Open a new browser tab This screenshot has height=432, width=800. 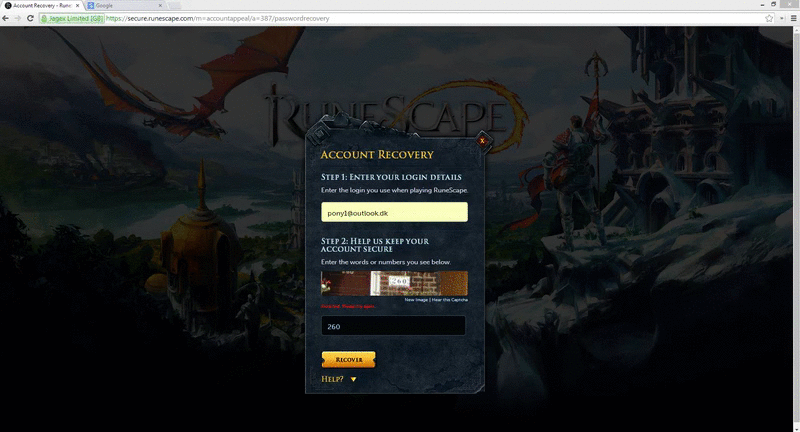[x=174, y=6]
